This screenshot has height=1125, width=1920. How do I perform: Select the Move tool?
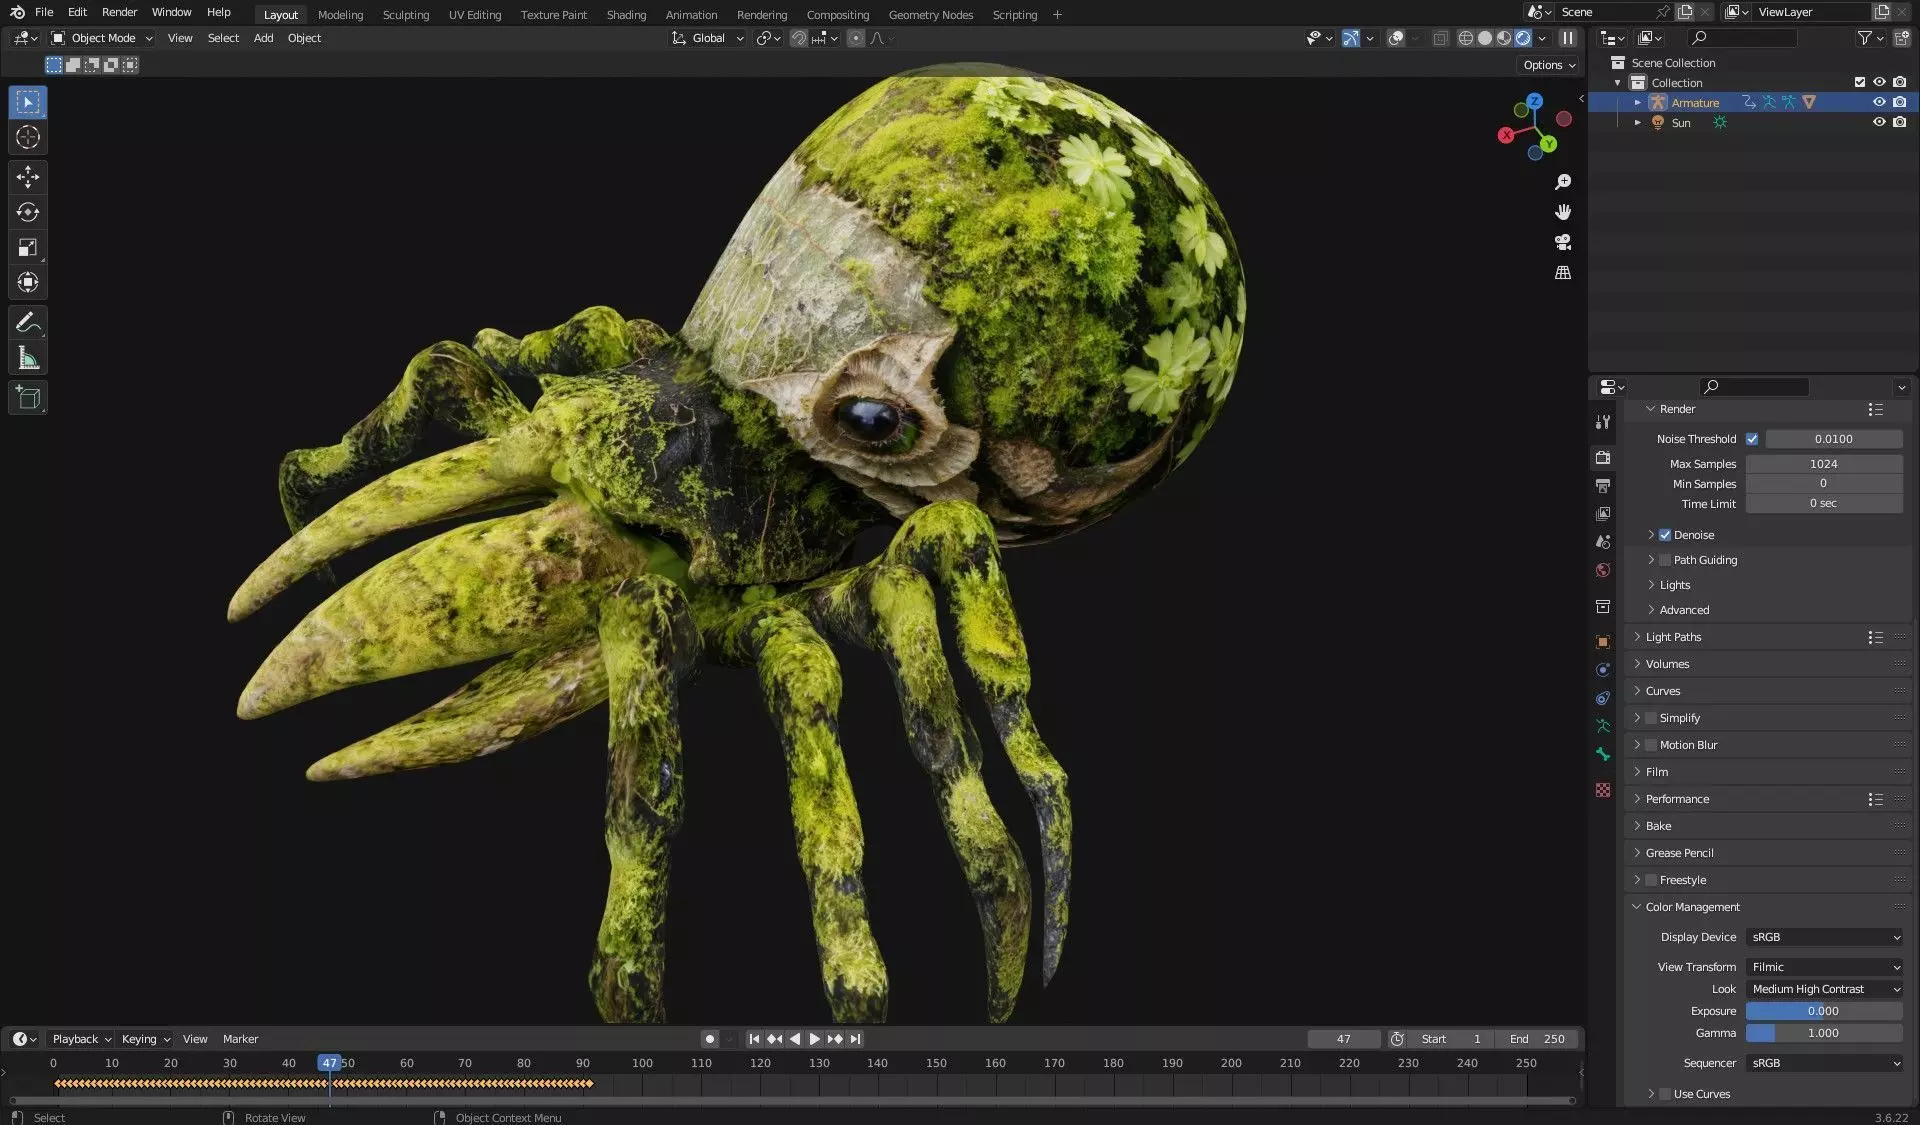[28, 177]
